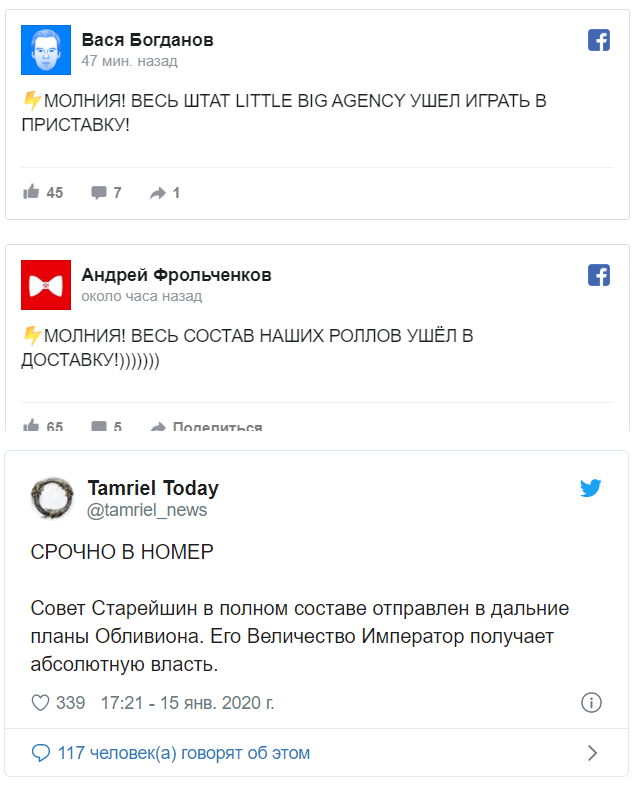Viewport: 635px width, 785px height.
Task: Click Вася Богданов's avatar picture
Action: [x=46, y=50]
